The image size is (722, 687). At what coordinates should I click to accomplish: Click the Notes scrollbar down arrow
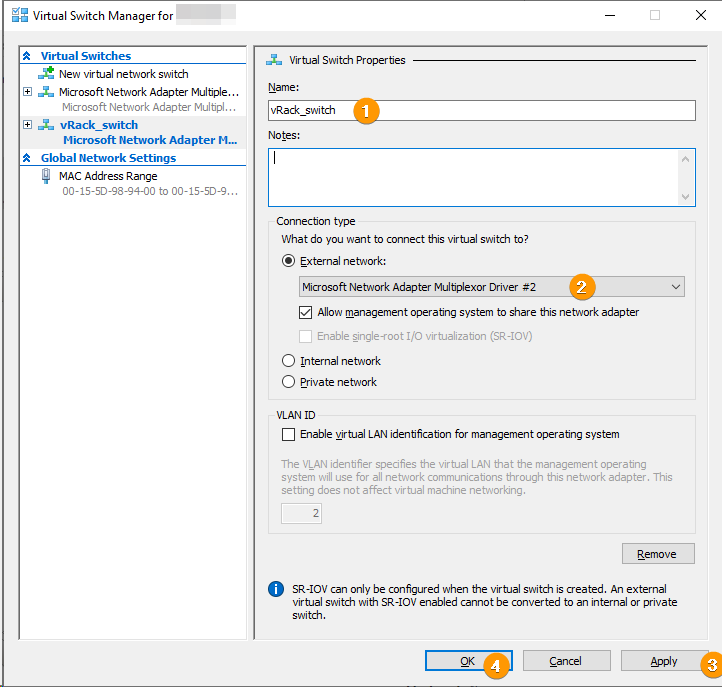[685, 197]
